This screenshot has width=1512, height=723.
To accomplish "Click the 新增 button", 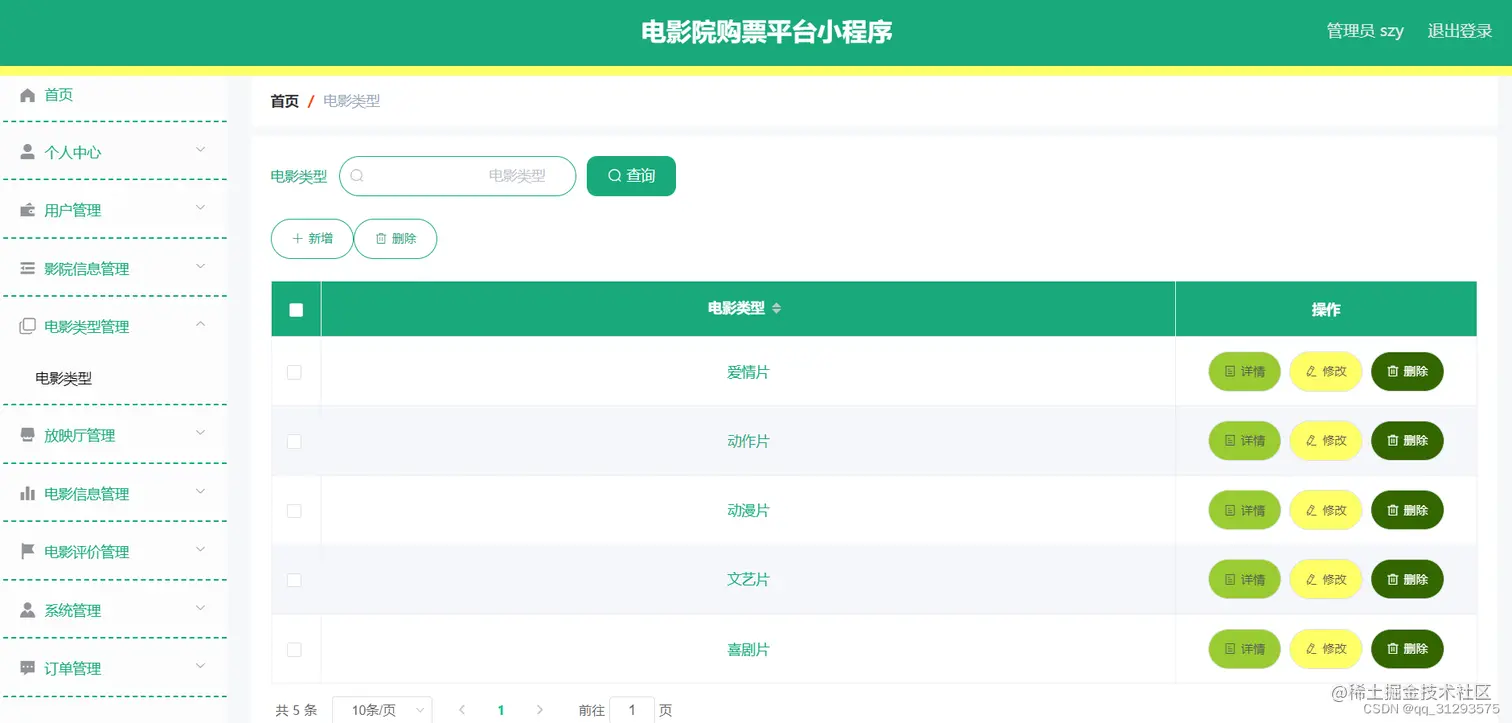I will point(312,239).
